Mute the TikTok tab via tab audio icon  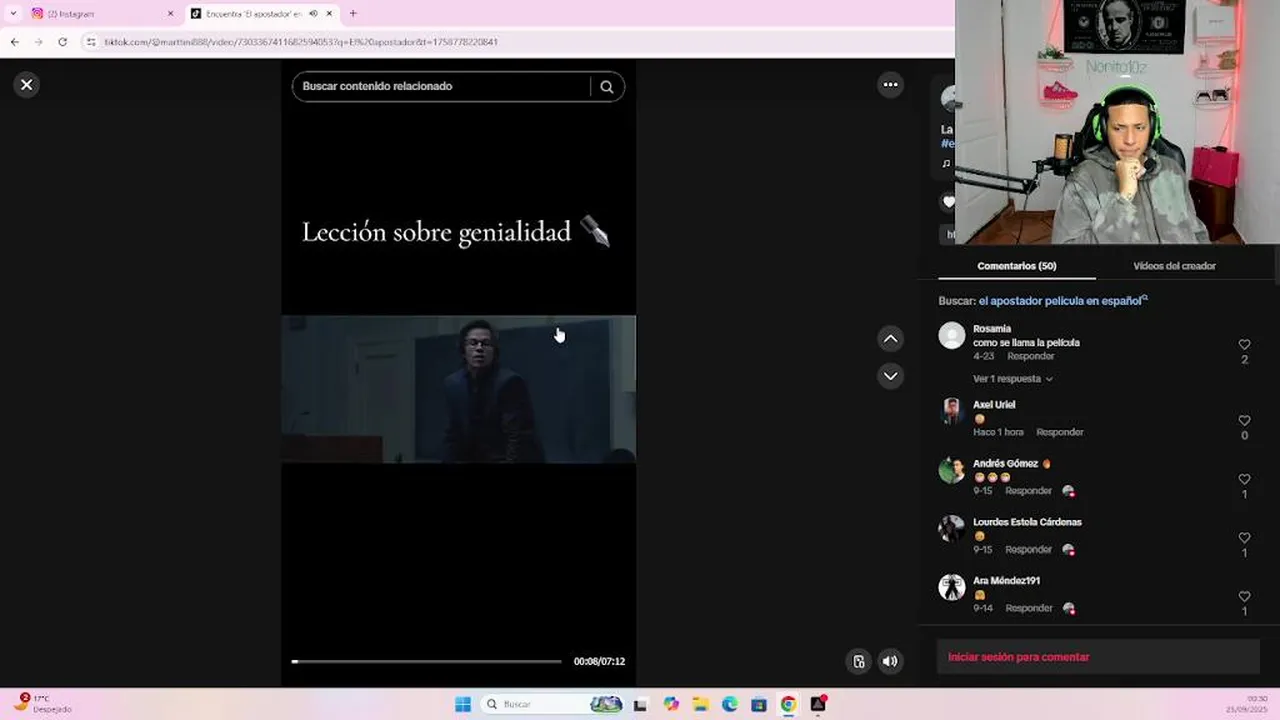coord(313,14)
